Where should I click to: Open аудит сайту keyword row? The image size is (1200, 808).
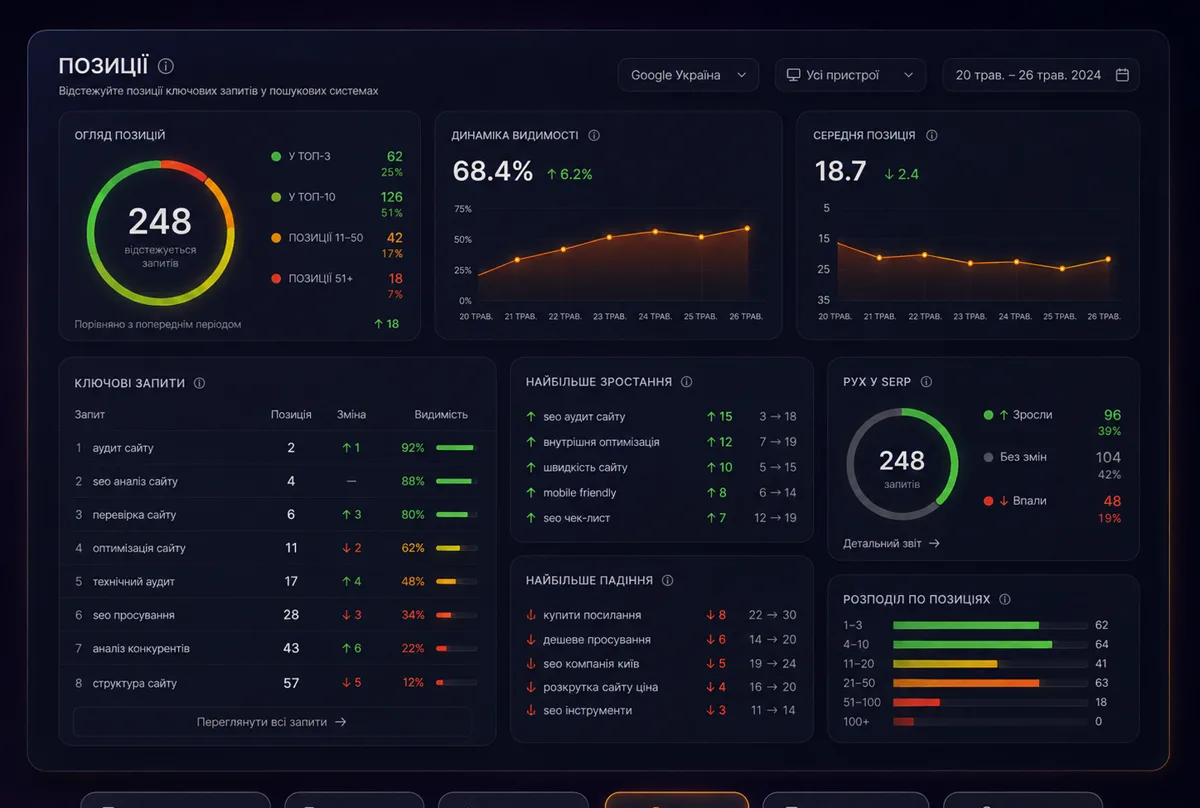click(x=277, y=448)
